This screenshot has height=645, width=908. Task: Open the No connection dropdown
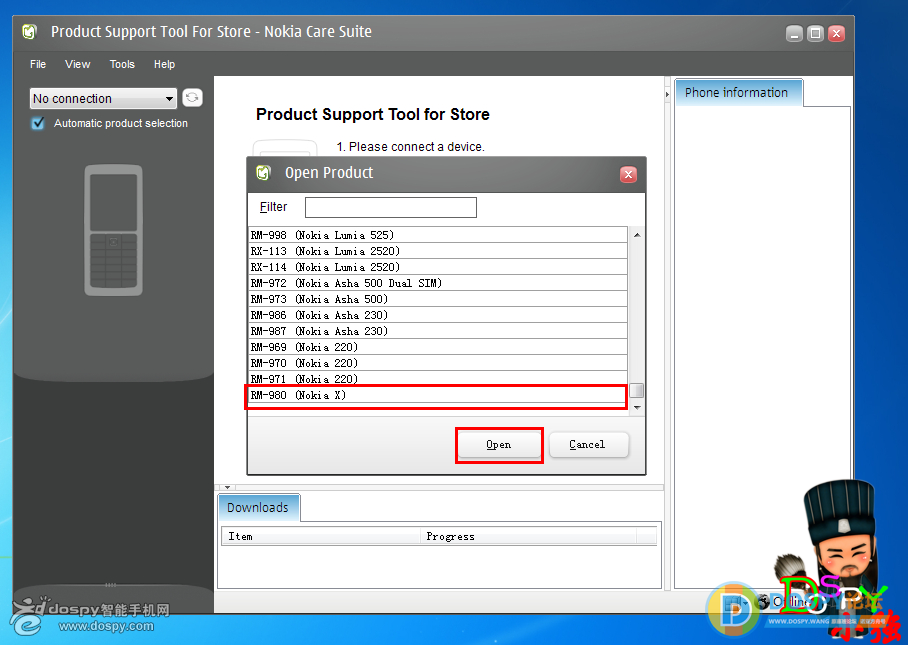[103, 98]
